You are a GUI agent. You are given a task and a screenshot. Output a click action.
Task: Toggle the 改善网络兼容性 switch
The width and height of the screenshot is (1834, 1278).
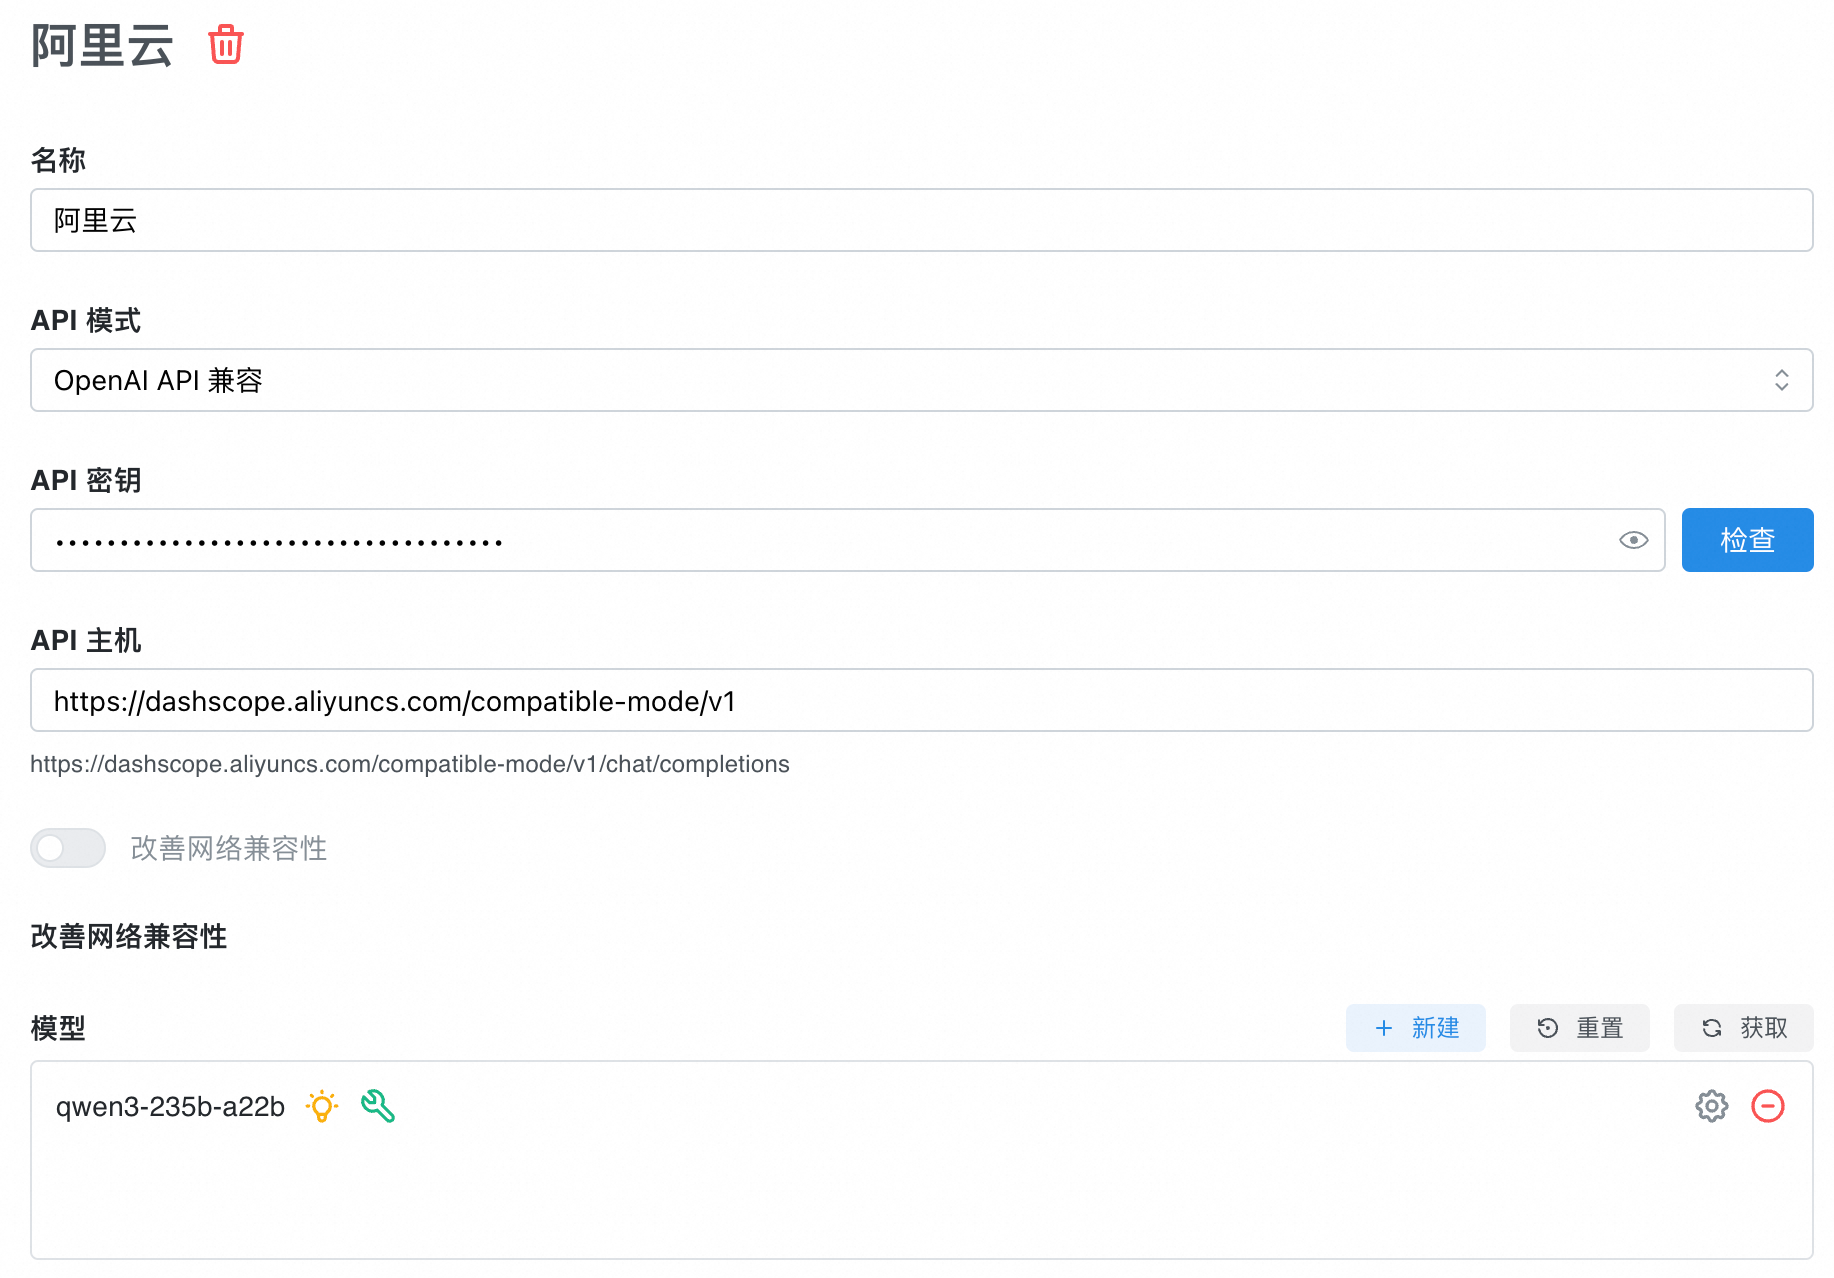68,848
